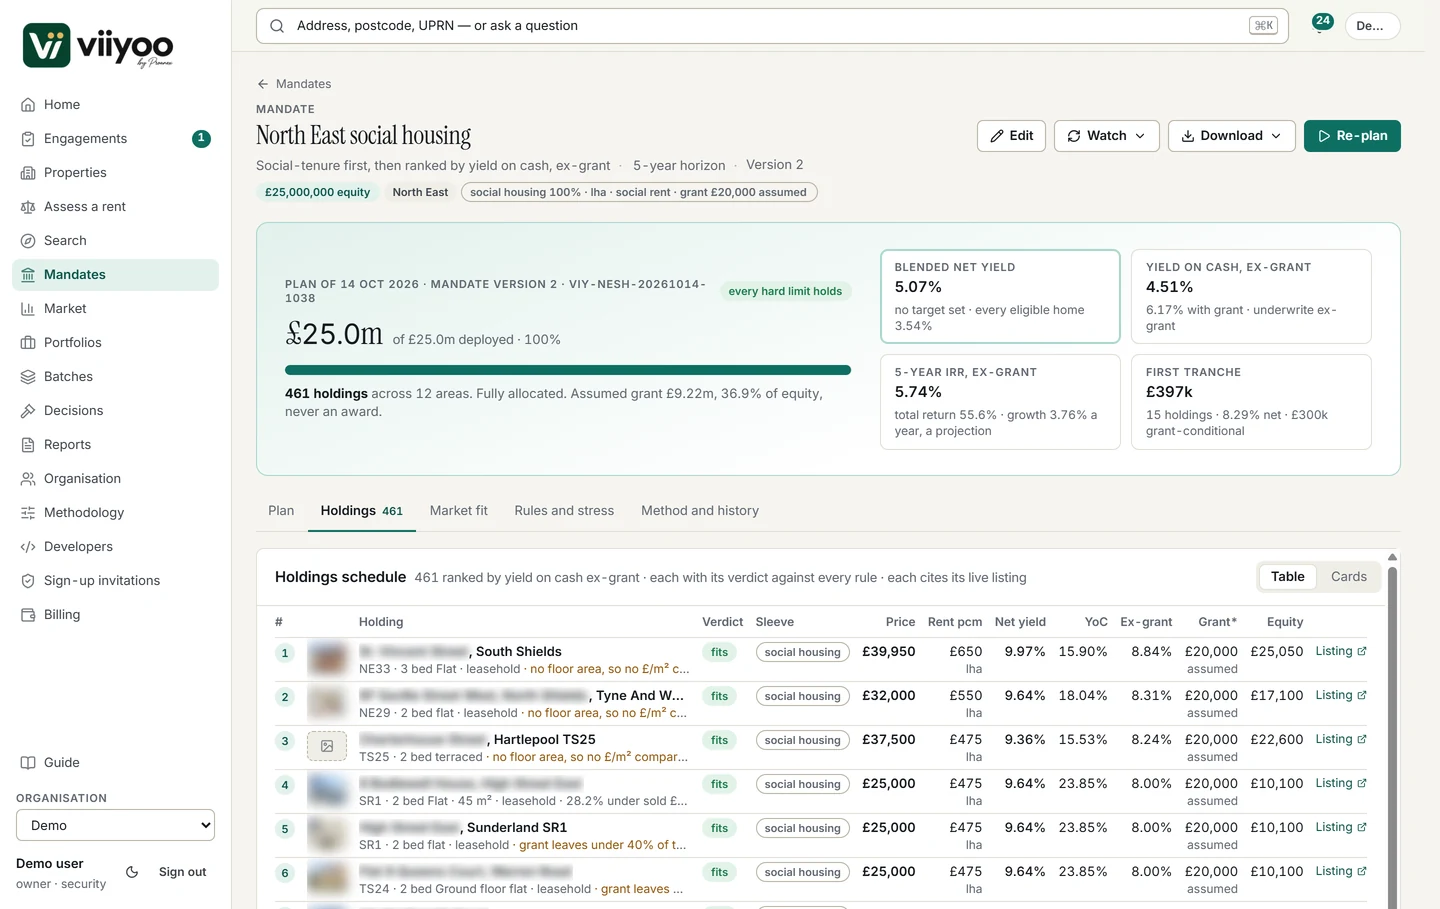The height and width of the screenshot is (909, 1440).
Task: Open the Home page icon in sidebar
Action: click(x=28, y=105)
